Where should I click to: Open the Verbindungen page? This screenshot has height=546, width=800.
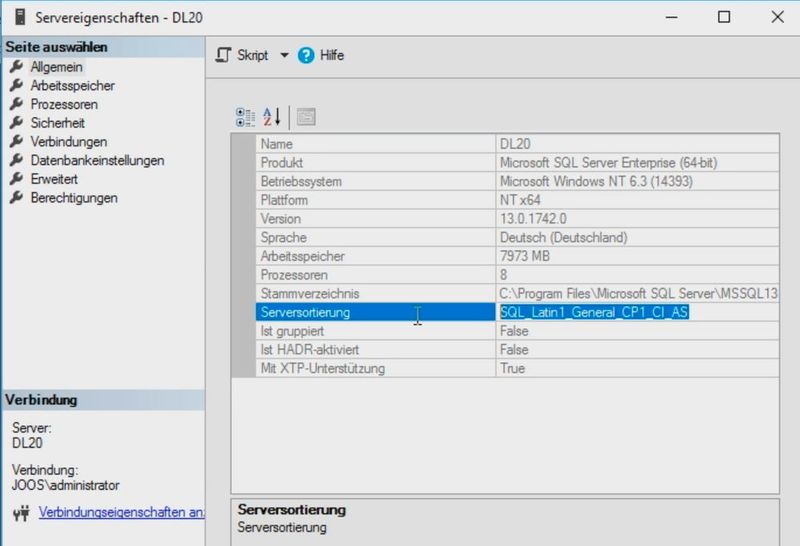[68, 142]
